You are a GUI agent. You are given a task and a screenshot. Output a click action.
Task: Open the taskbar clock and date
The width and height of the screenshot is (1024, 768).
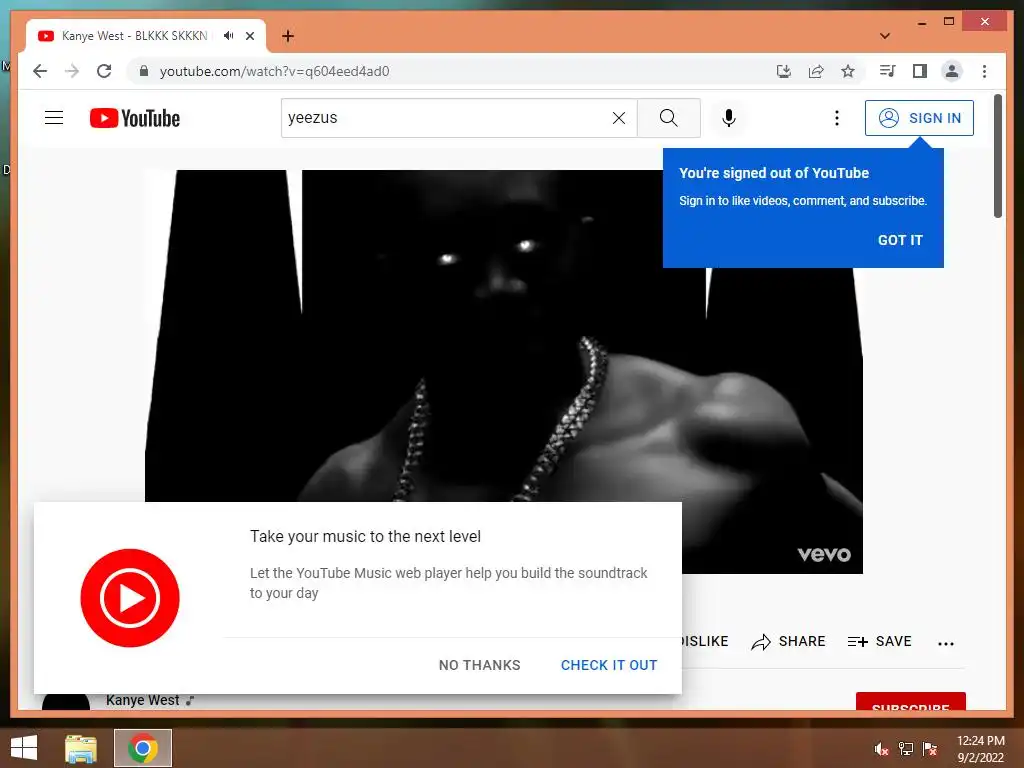[981, 749]
